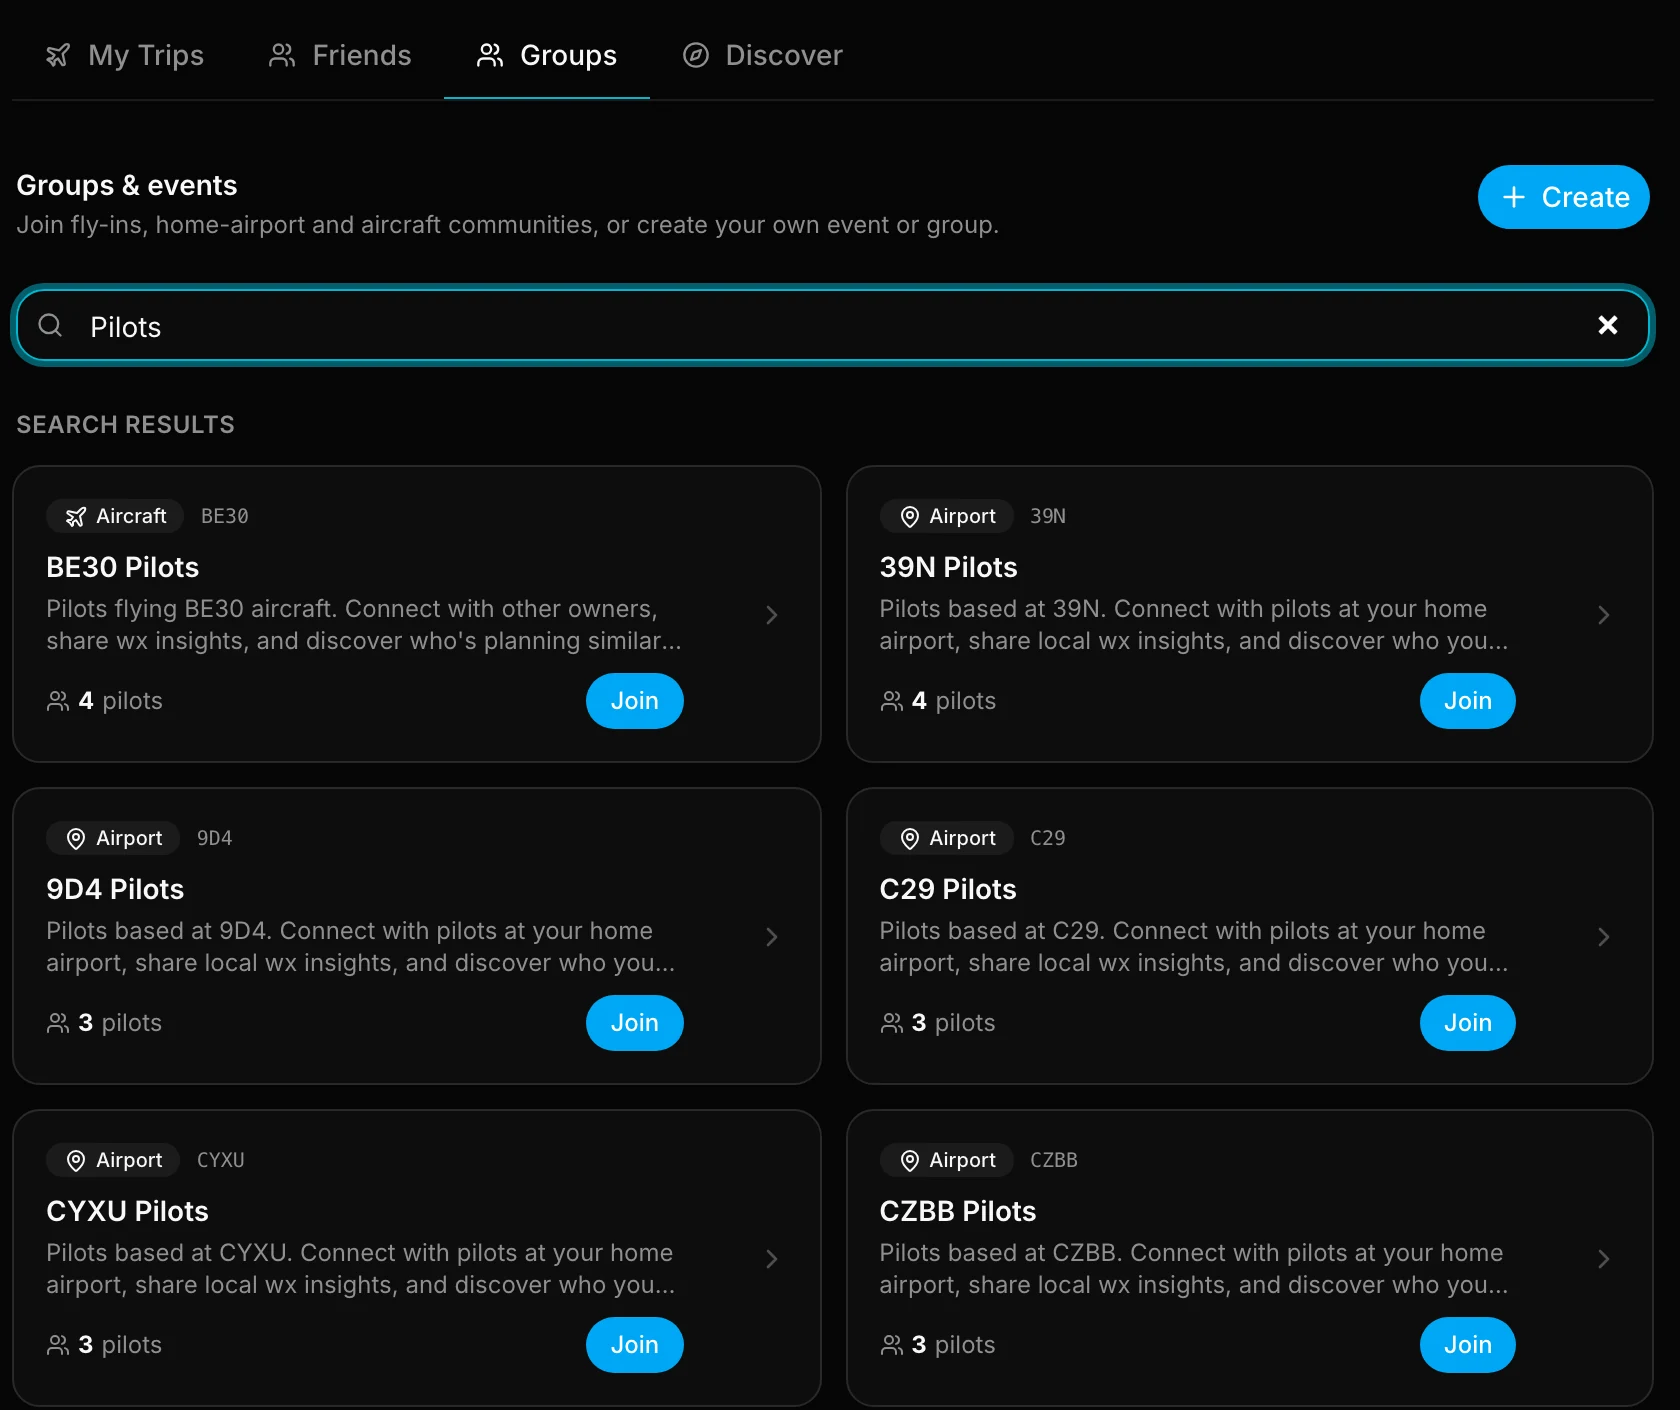Viewport: 1680px width, 1410px height.
Task: Click the pilots count icon on C29 card
Action: point(891,1023)
